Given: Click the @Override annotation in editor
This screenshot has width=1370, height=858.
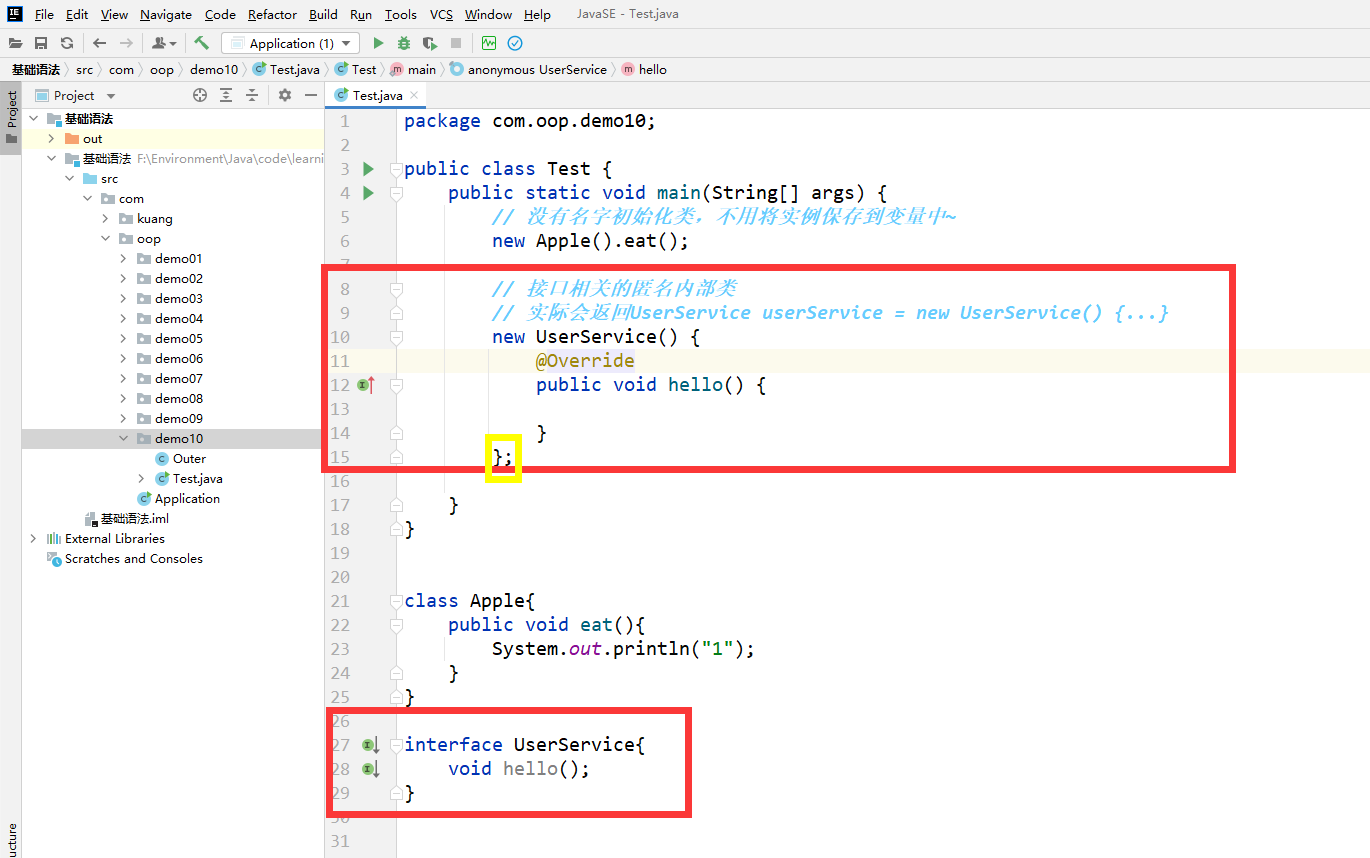Looking at the screenshot, I should point(585,361).
